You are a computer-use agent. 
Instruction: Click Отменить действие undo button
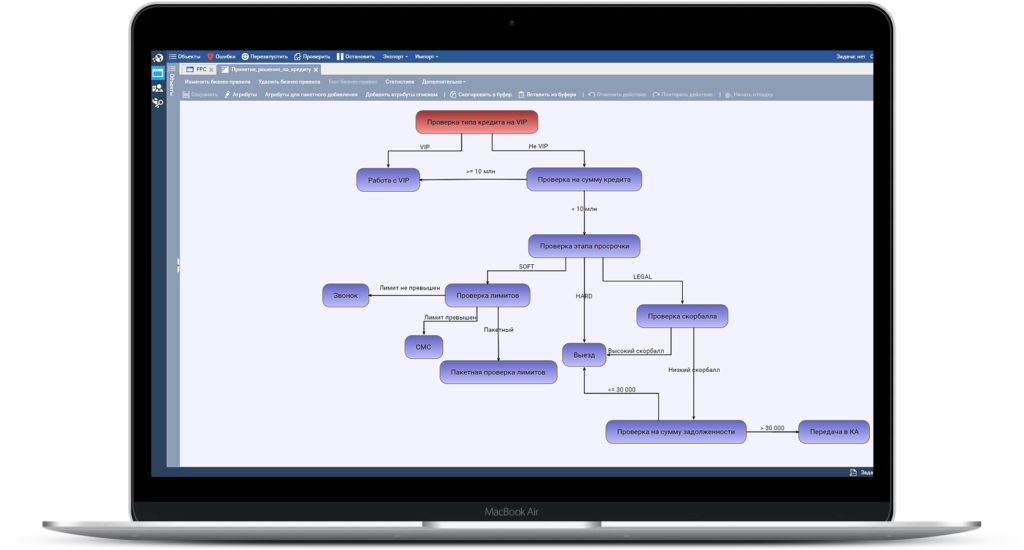click(x=616, y=95)
